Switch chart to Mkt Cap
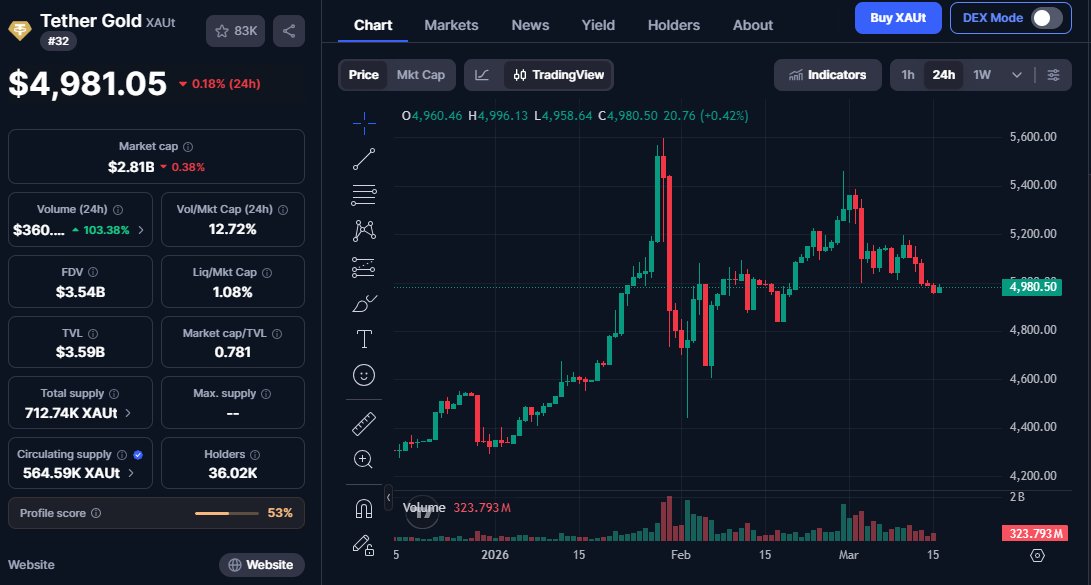 (x=420, y=75)
